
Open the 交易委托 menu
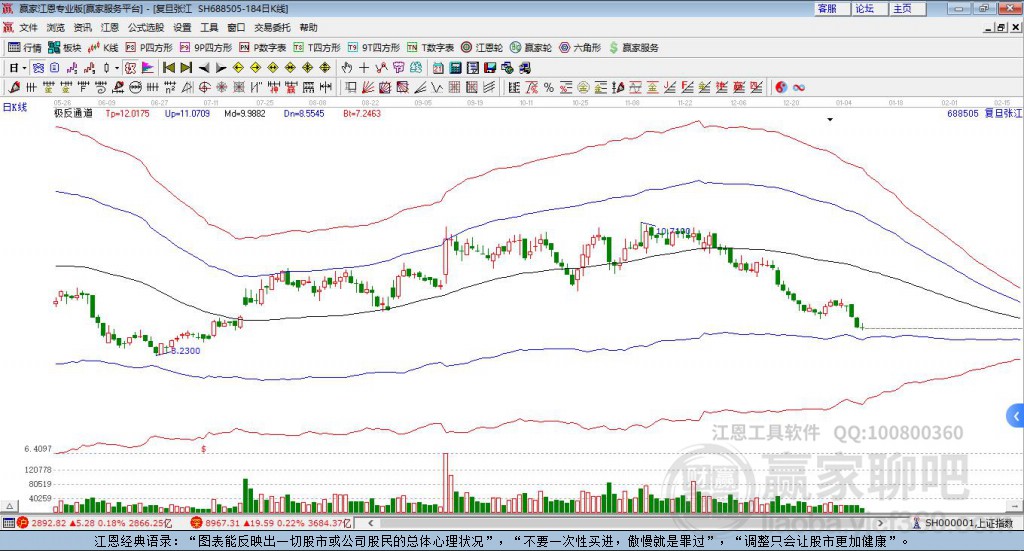(272, 27)
